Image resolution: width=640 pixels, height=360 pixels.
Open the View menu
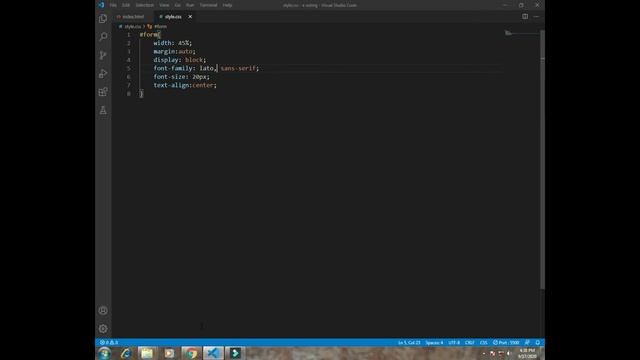[x=164, y=5]
